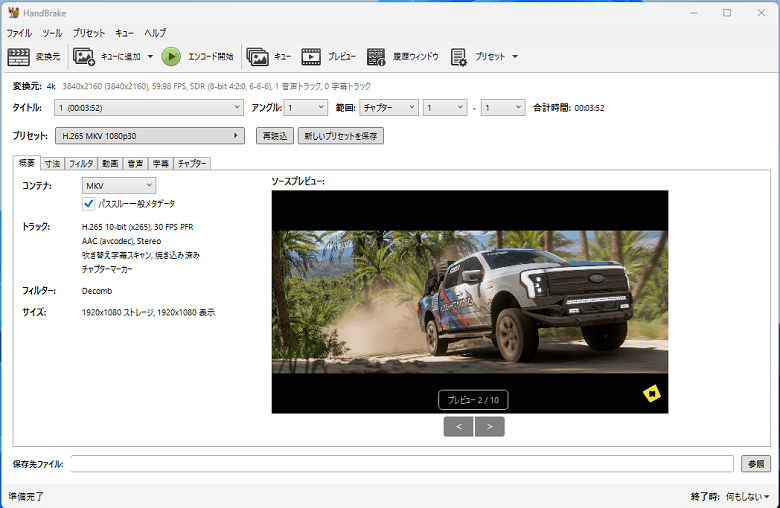The image size is (780, 508).
Task: Switch to the 寸法 tab
Action: 52,164
